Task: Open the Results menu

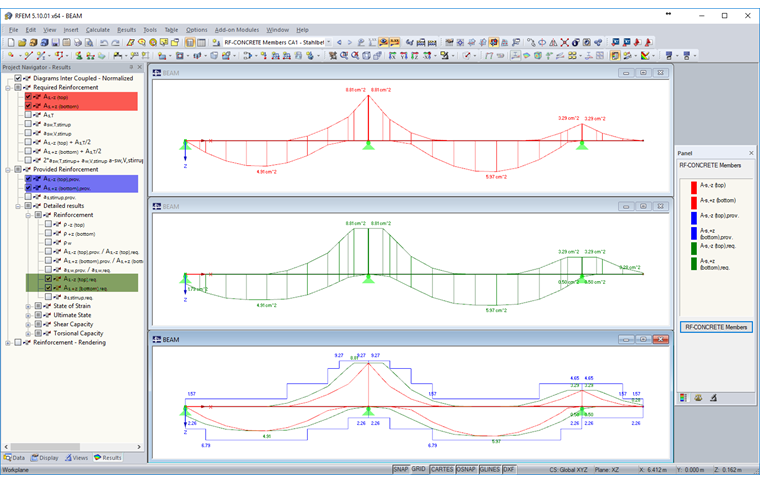Action: 127,30
